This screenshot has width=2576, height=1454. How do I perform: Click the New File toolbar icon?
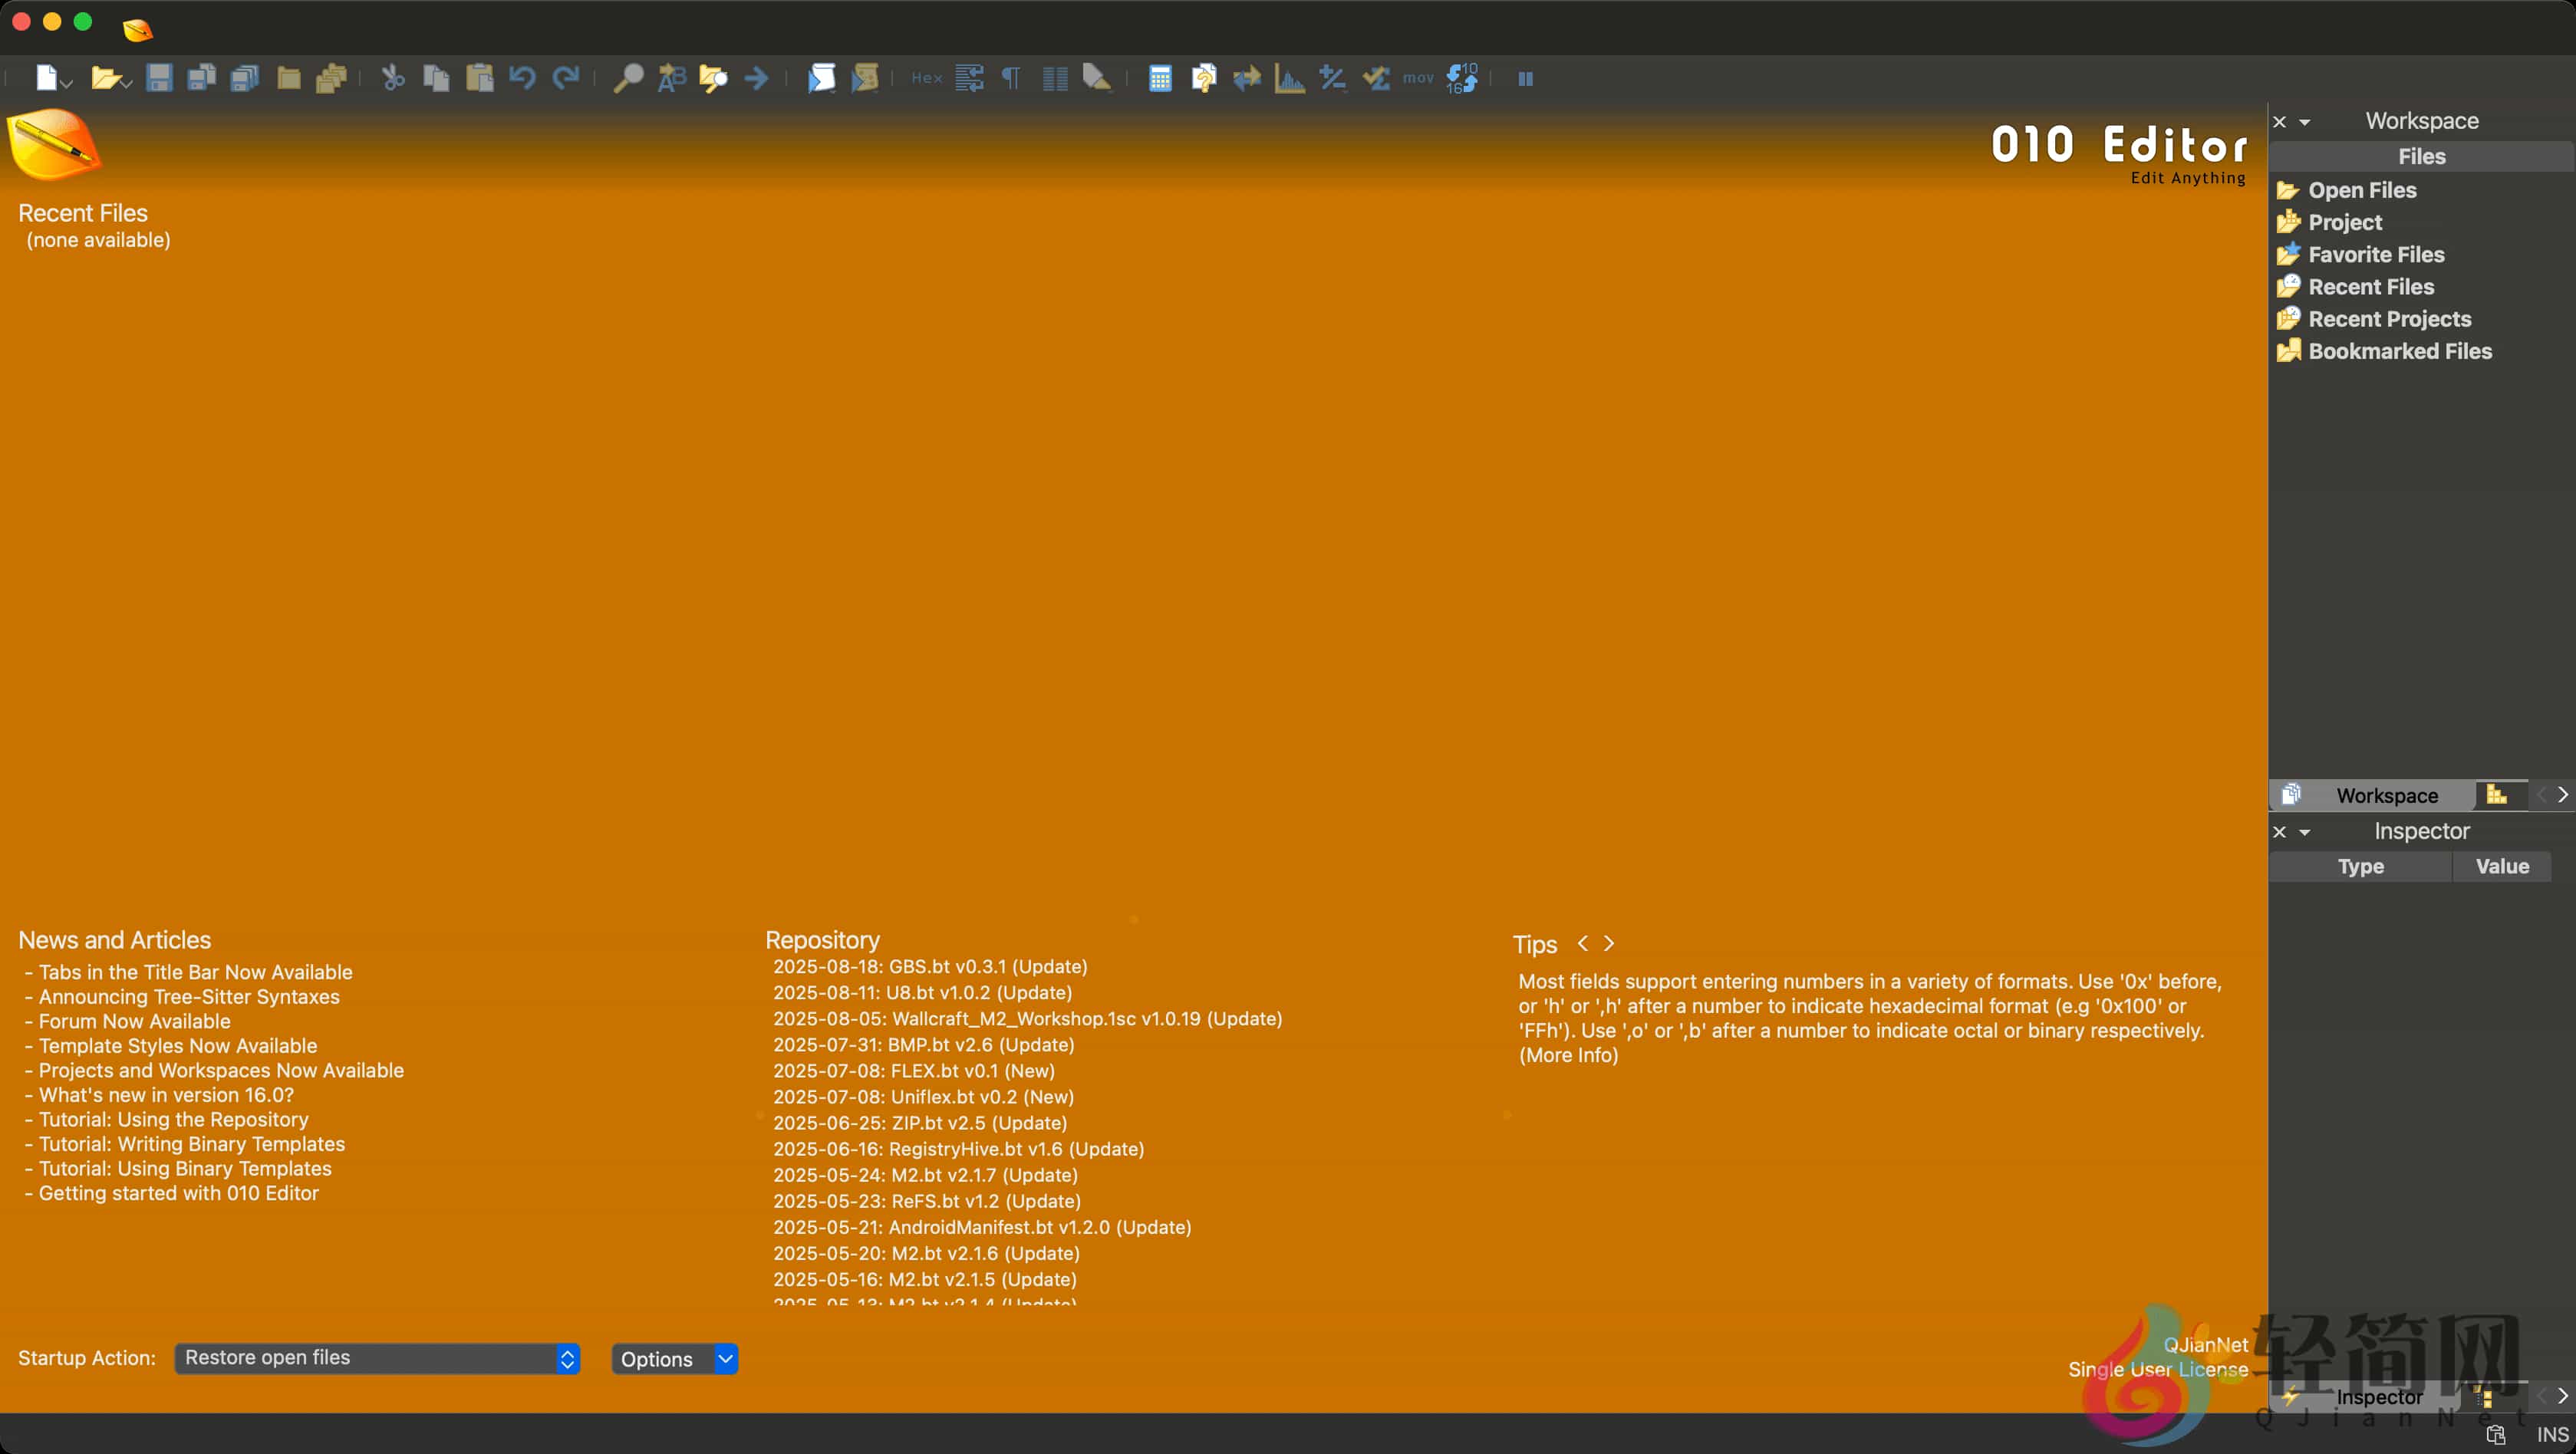pos(46,78)
